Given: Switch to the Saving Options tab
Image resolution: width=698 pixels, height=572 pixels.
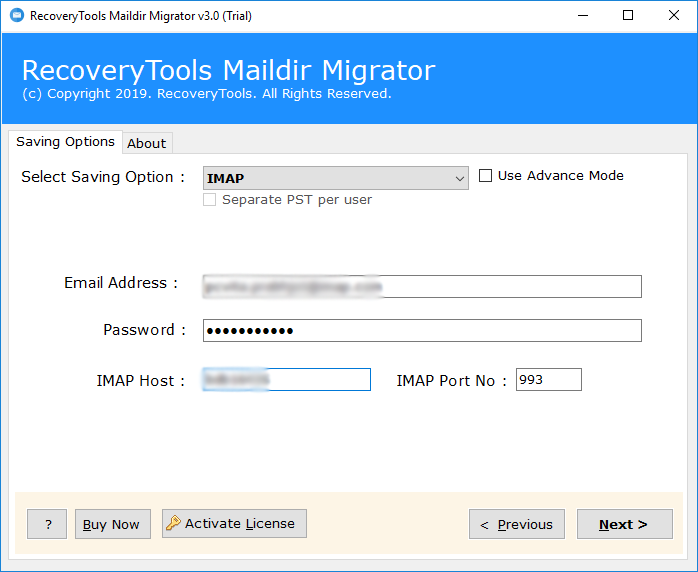Looking at the screenshot, I should pos(65,142).
